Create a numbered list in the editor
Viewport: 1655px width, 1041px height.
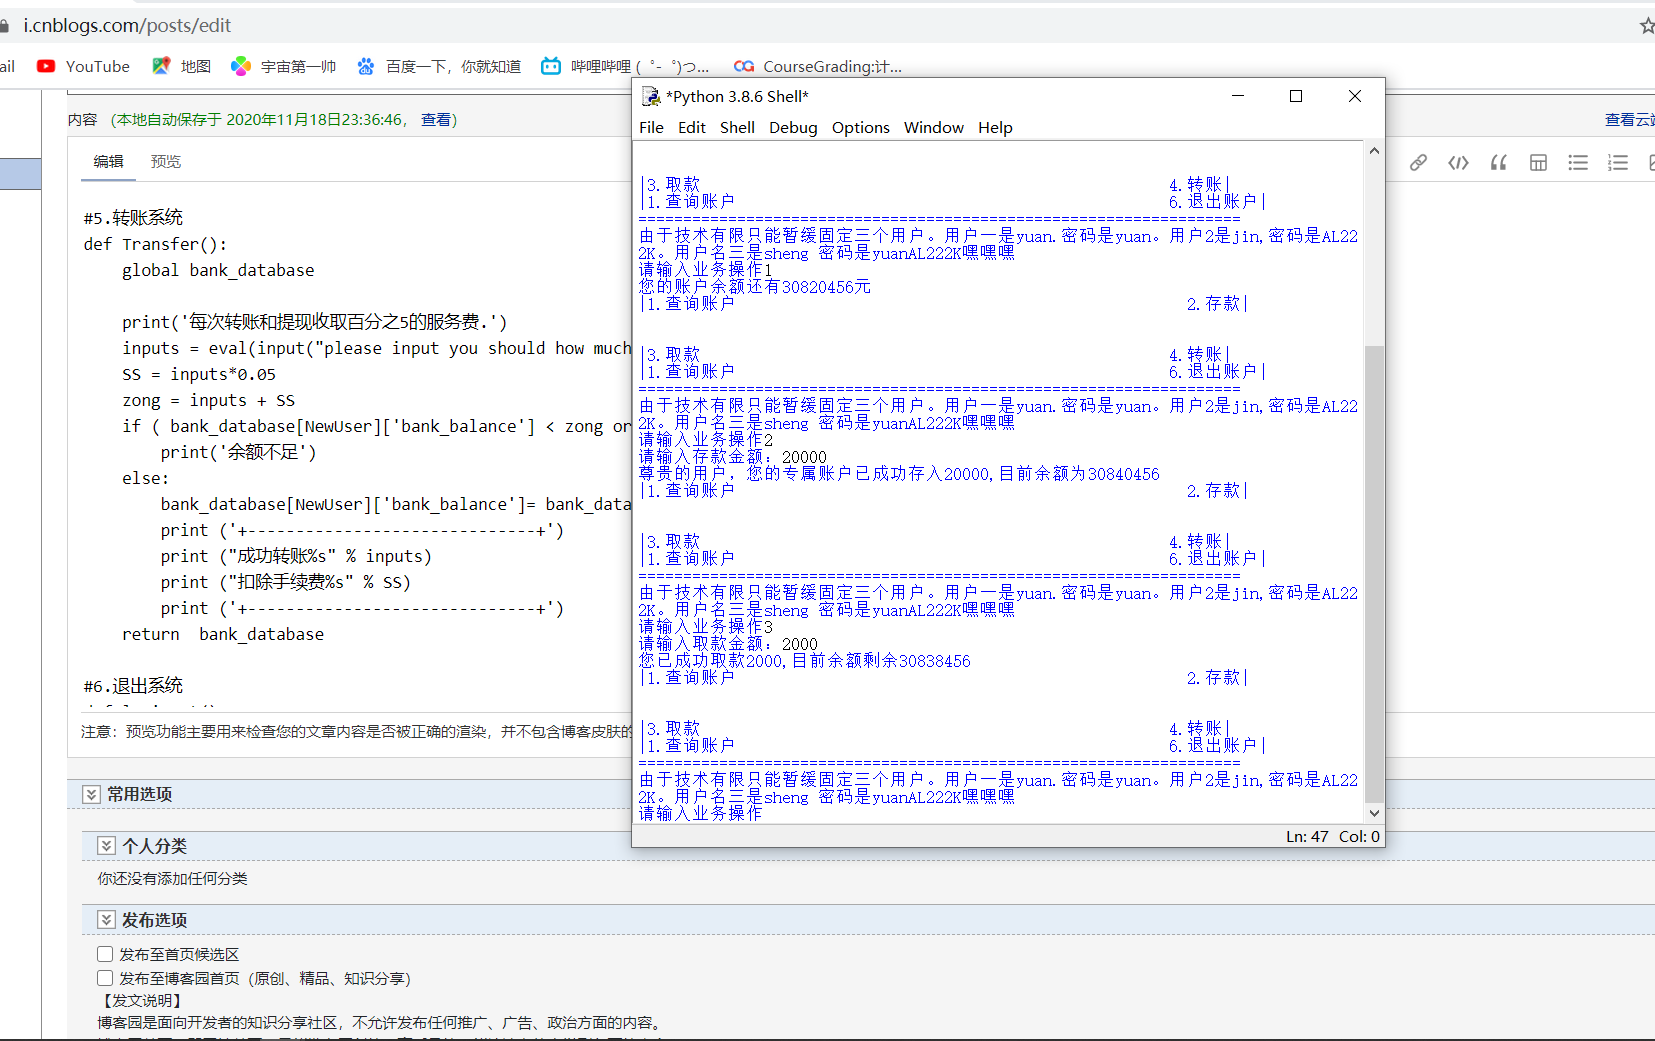pyautogui.click(x=1618, y=162)
